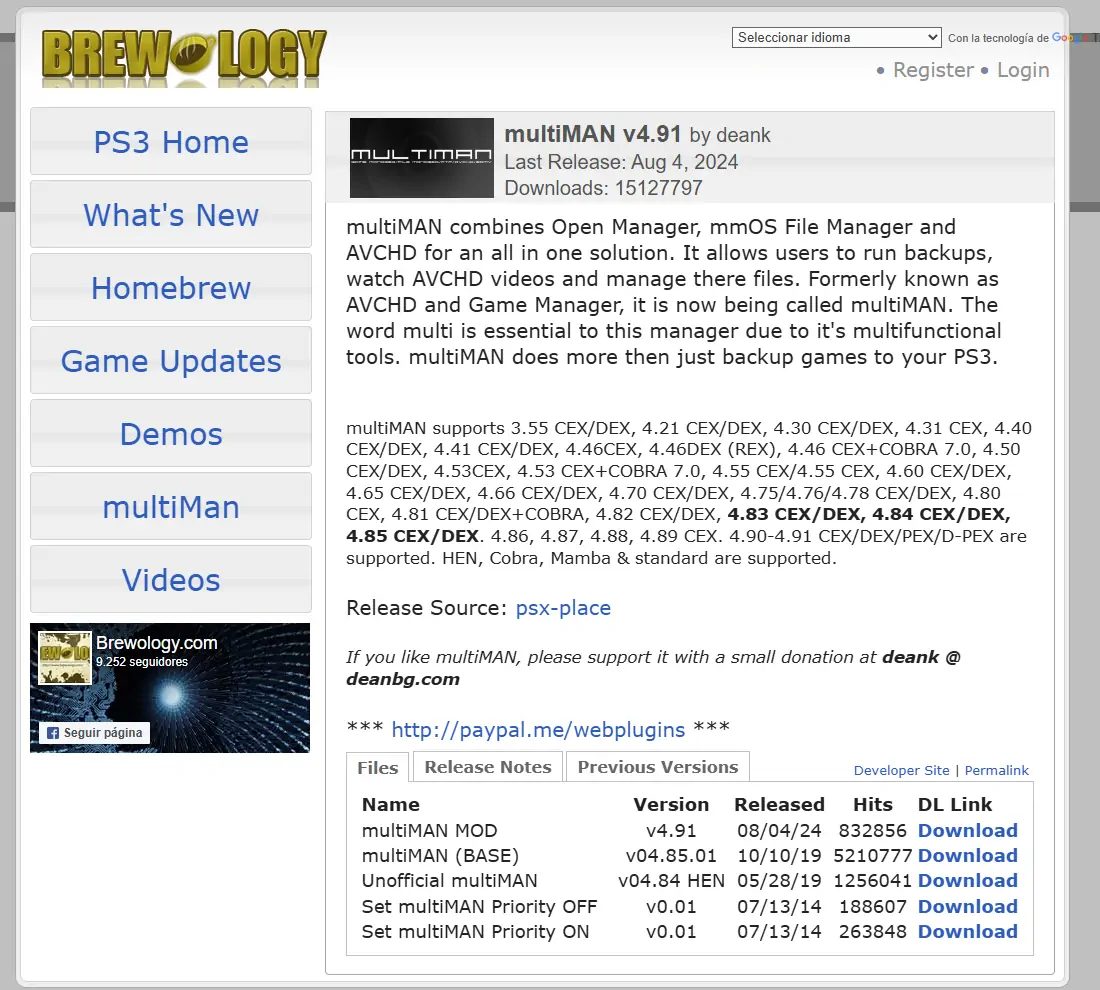The image size is (1100, 990).
Task: Click the Login link
Action: pyautogui.click(x=1023, y=70)
